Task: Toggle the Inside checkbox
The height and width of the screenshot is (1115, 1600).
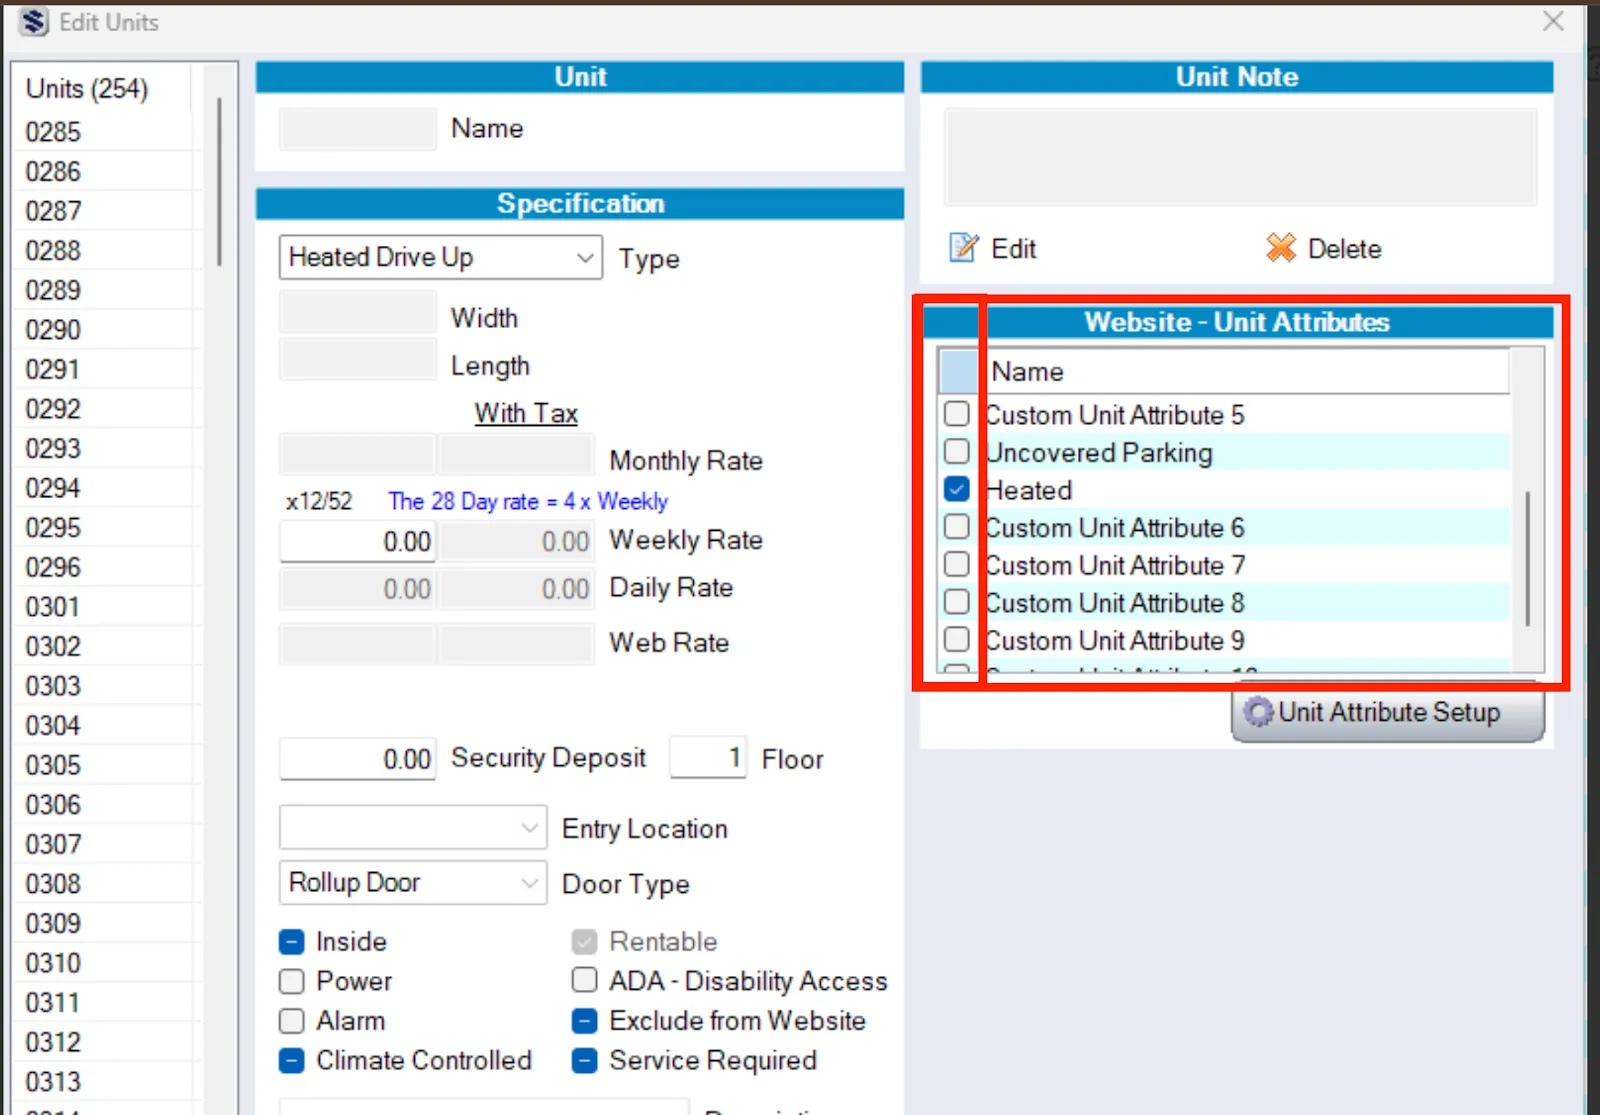Action: [x=292, y=942]
